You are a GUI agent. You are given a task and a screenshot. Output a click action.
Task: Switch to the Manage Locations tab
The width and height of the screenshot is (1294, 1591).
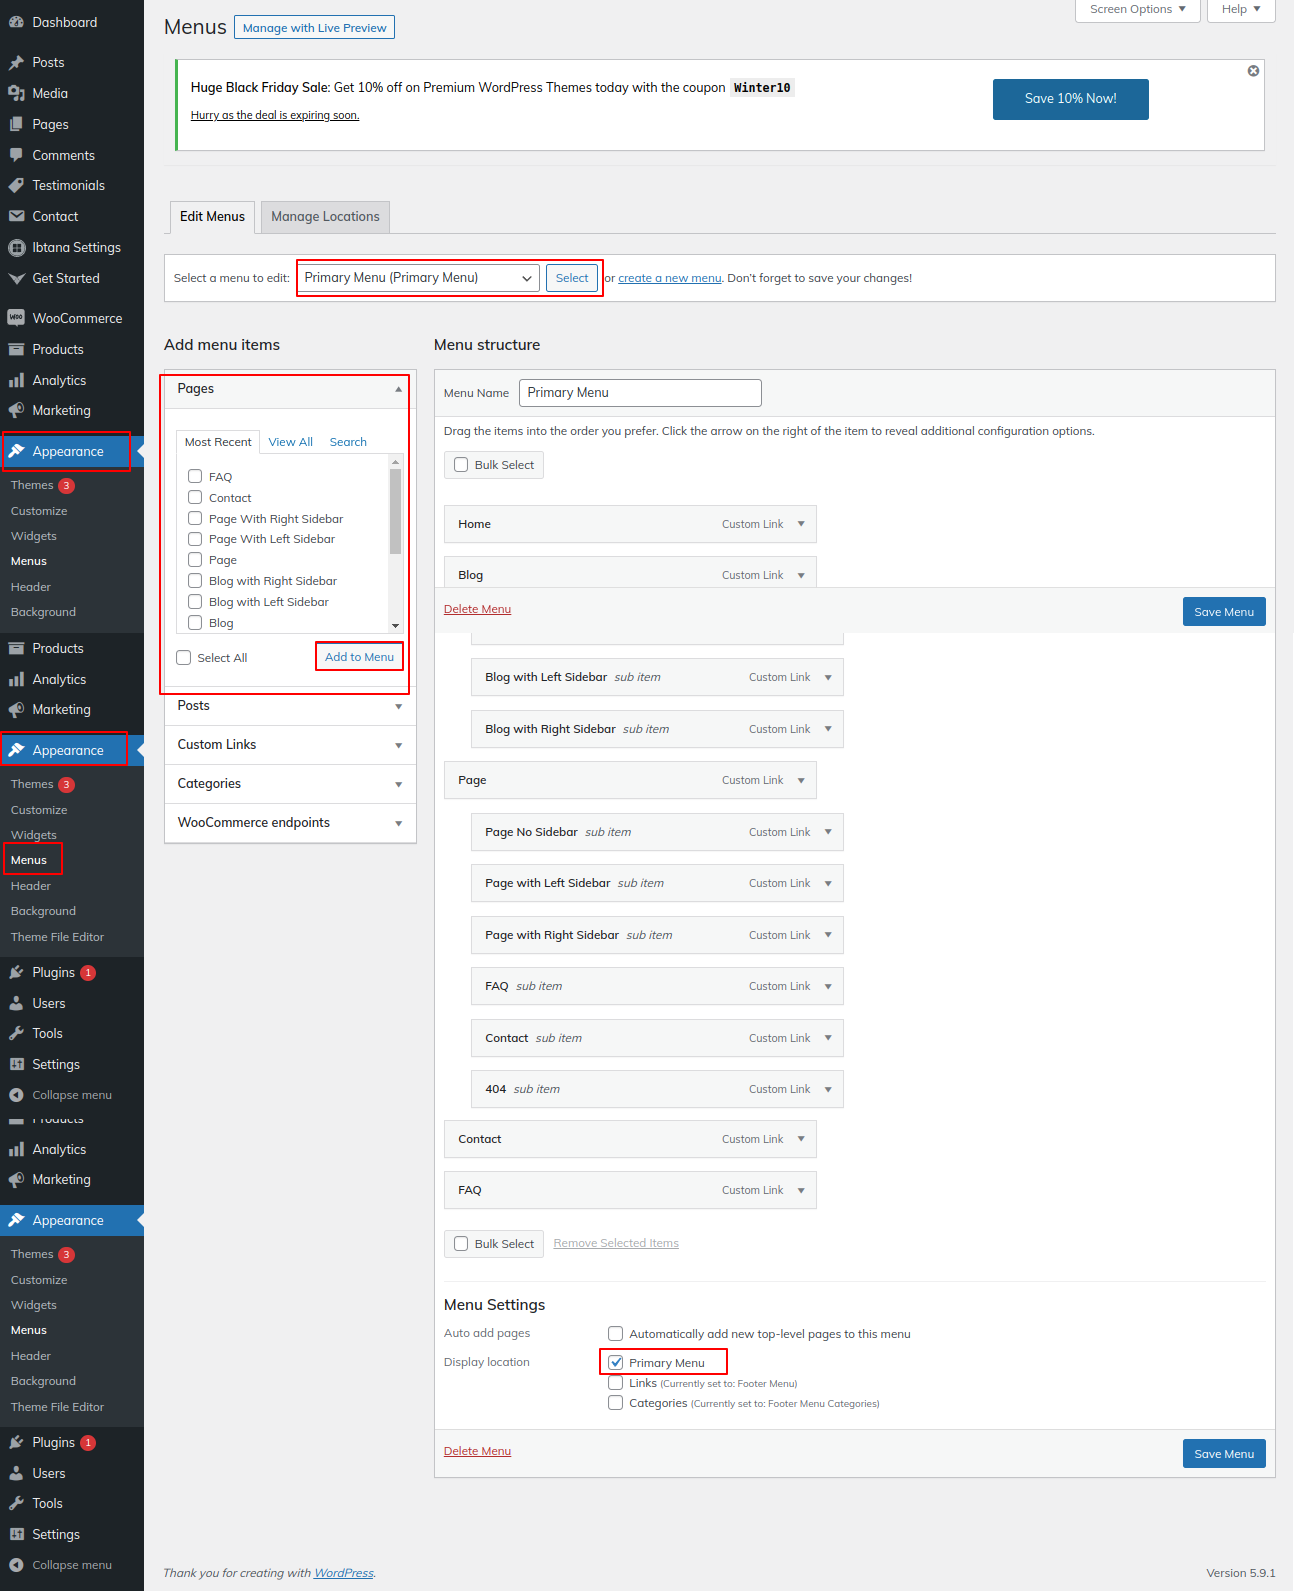[325, 217]
